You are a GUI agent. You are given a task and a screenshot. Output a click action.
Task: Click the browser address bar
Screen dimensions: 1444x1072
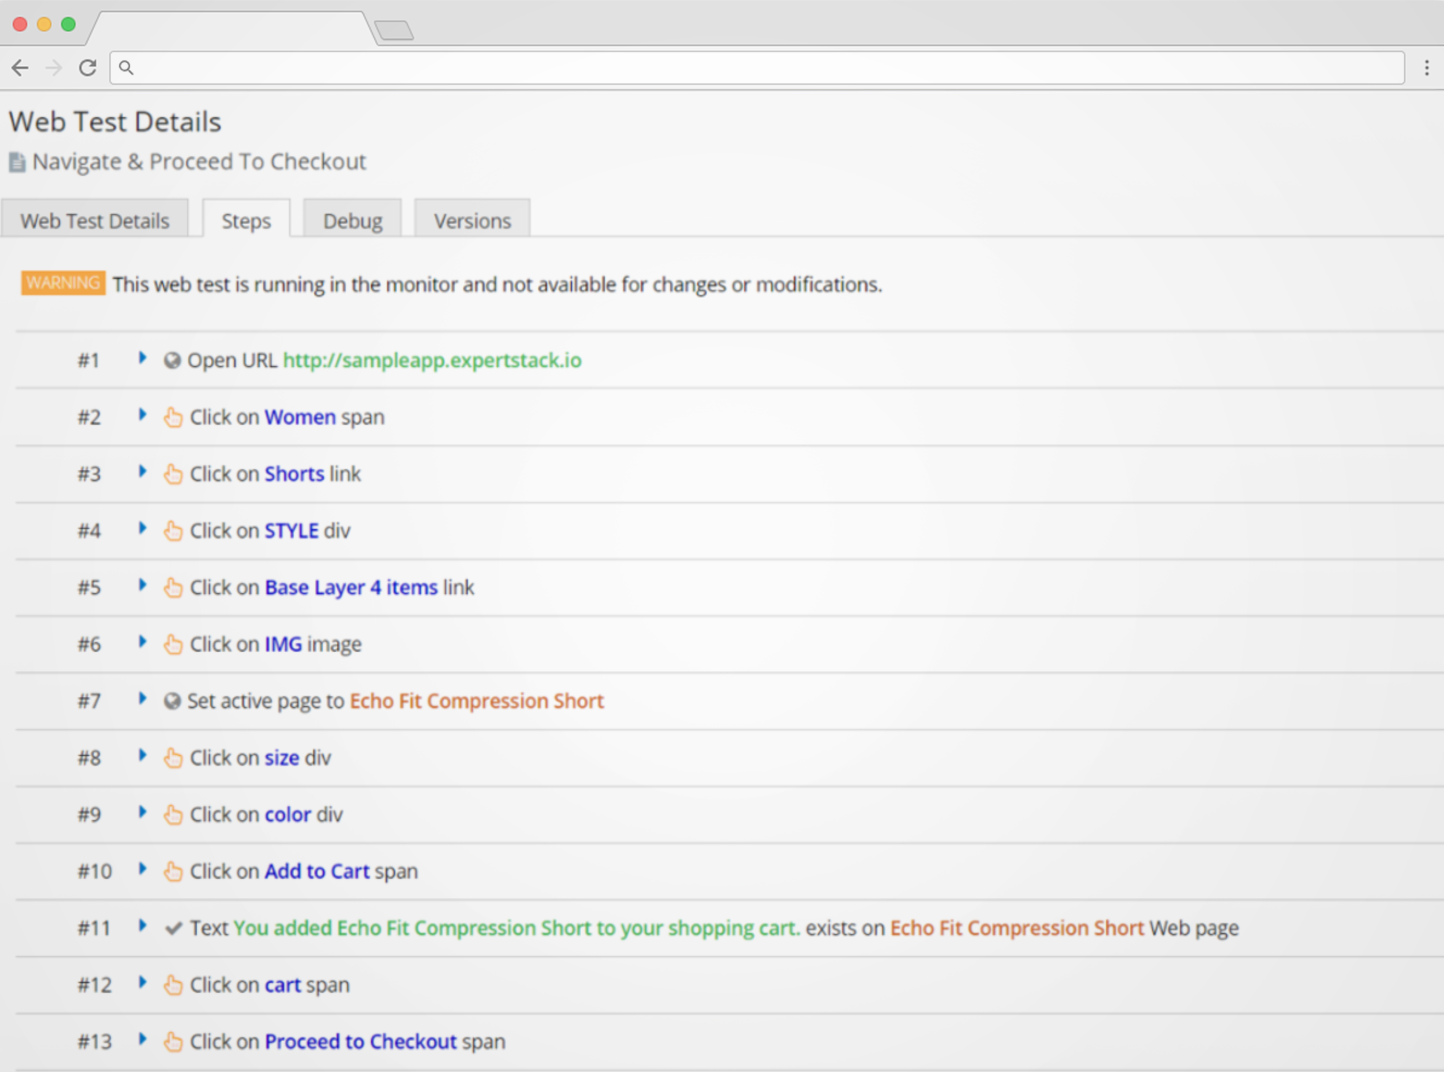[x=760, y=68]
